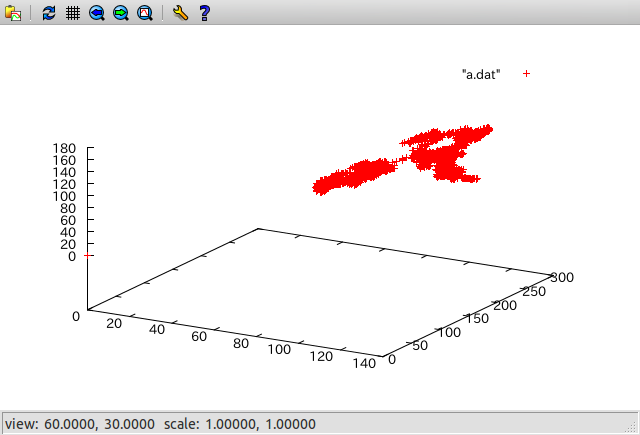Click x-axis label 100
640x435 pixels.
(279, 349)
